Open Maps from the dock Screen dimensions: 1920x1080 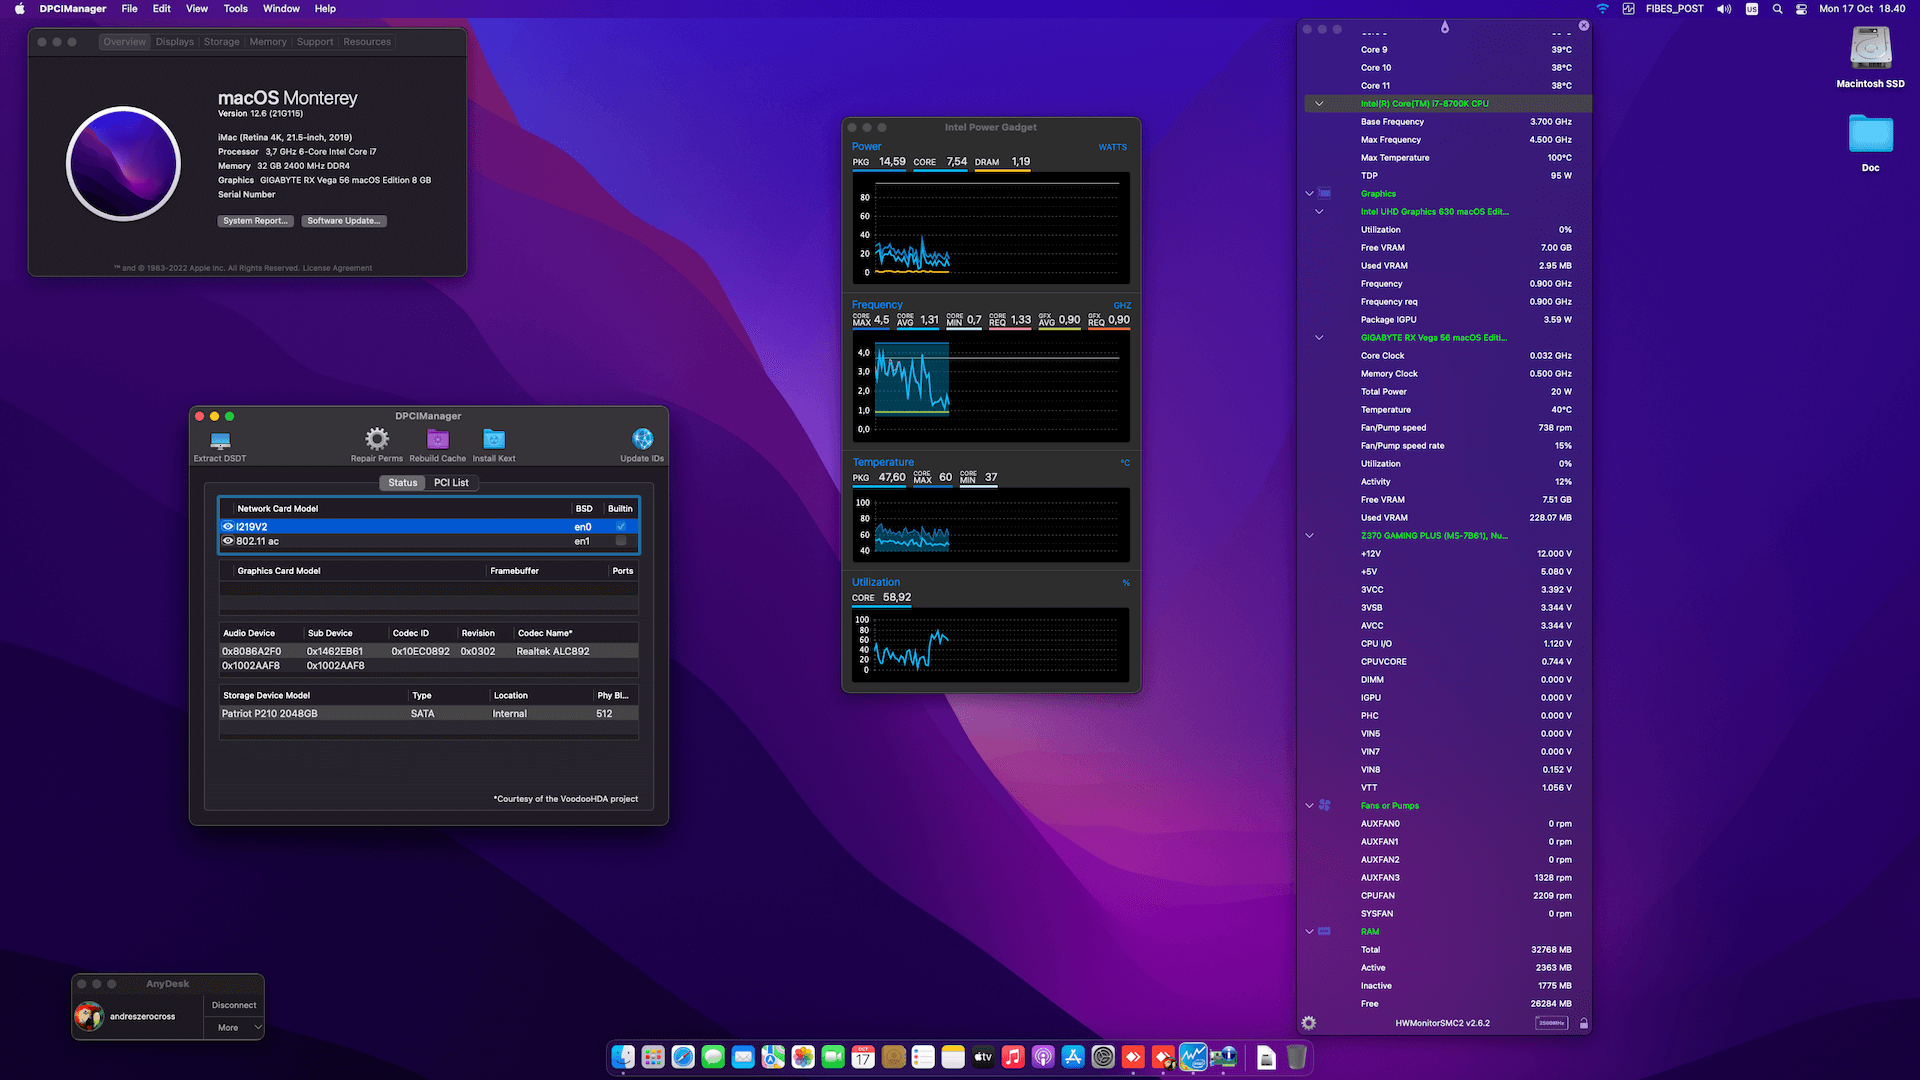(773, 1057)
